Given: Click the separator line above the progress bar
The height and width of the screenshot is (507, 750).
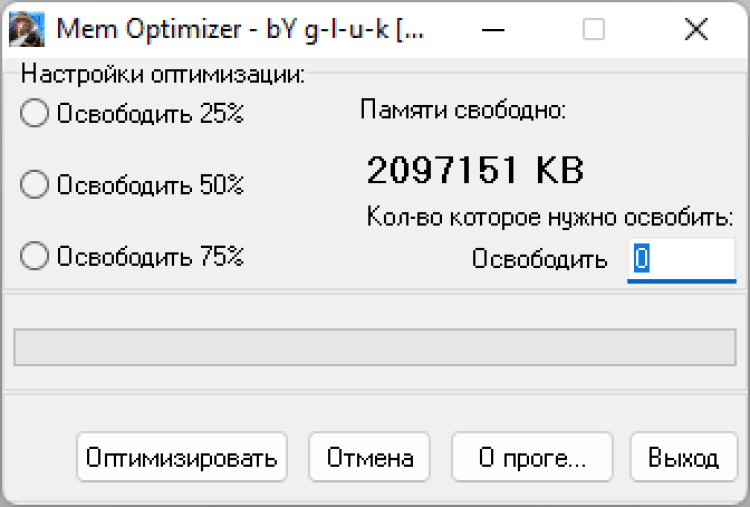Looking at the screenshot, I should coord(374,292).
